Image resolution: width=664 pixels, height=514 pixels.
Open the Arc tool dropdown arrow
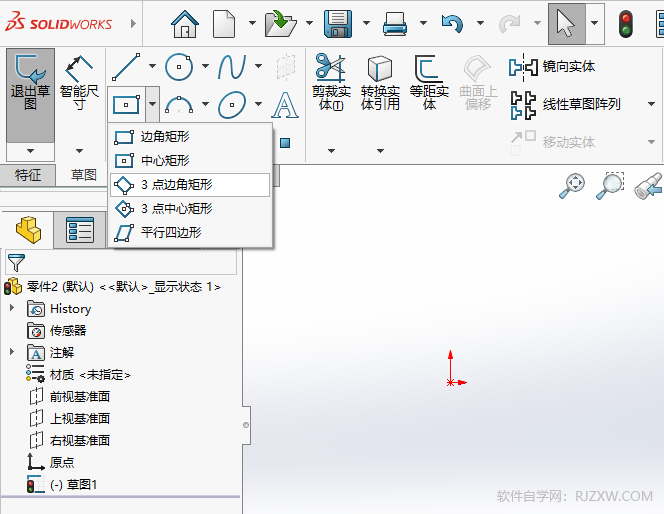[205, 104]
